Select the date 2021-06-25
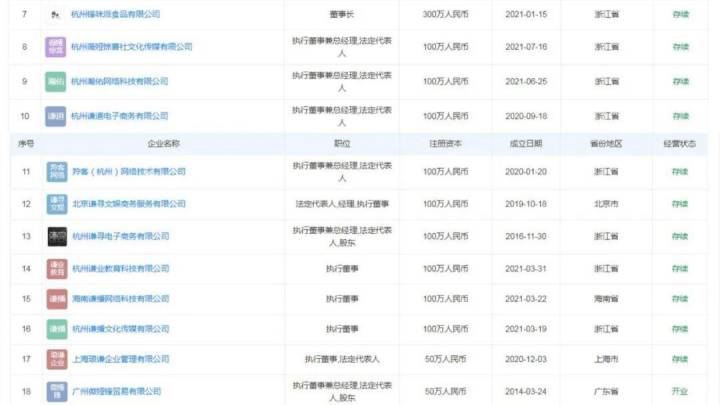The width and height of the screenshot is (720, 405). 526,81
